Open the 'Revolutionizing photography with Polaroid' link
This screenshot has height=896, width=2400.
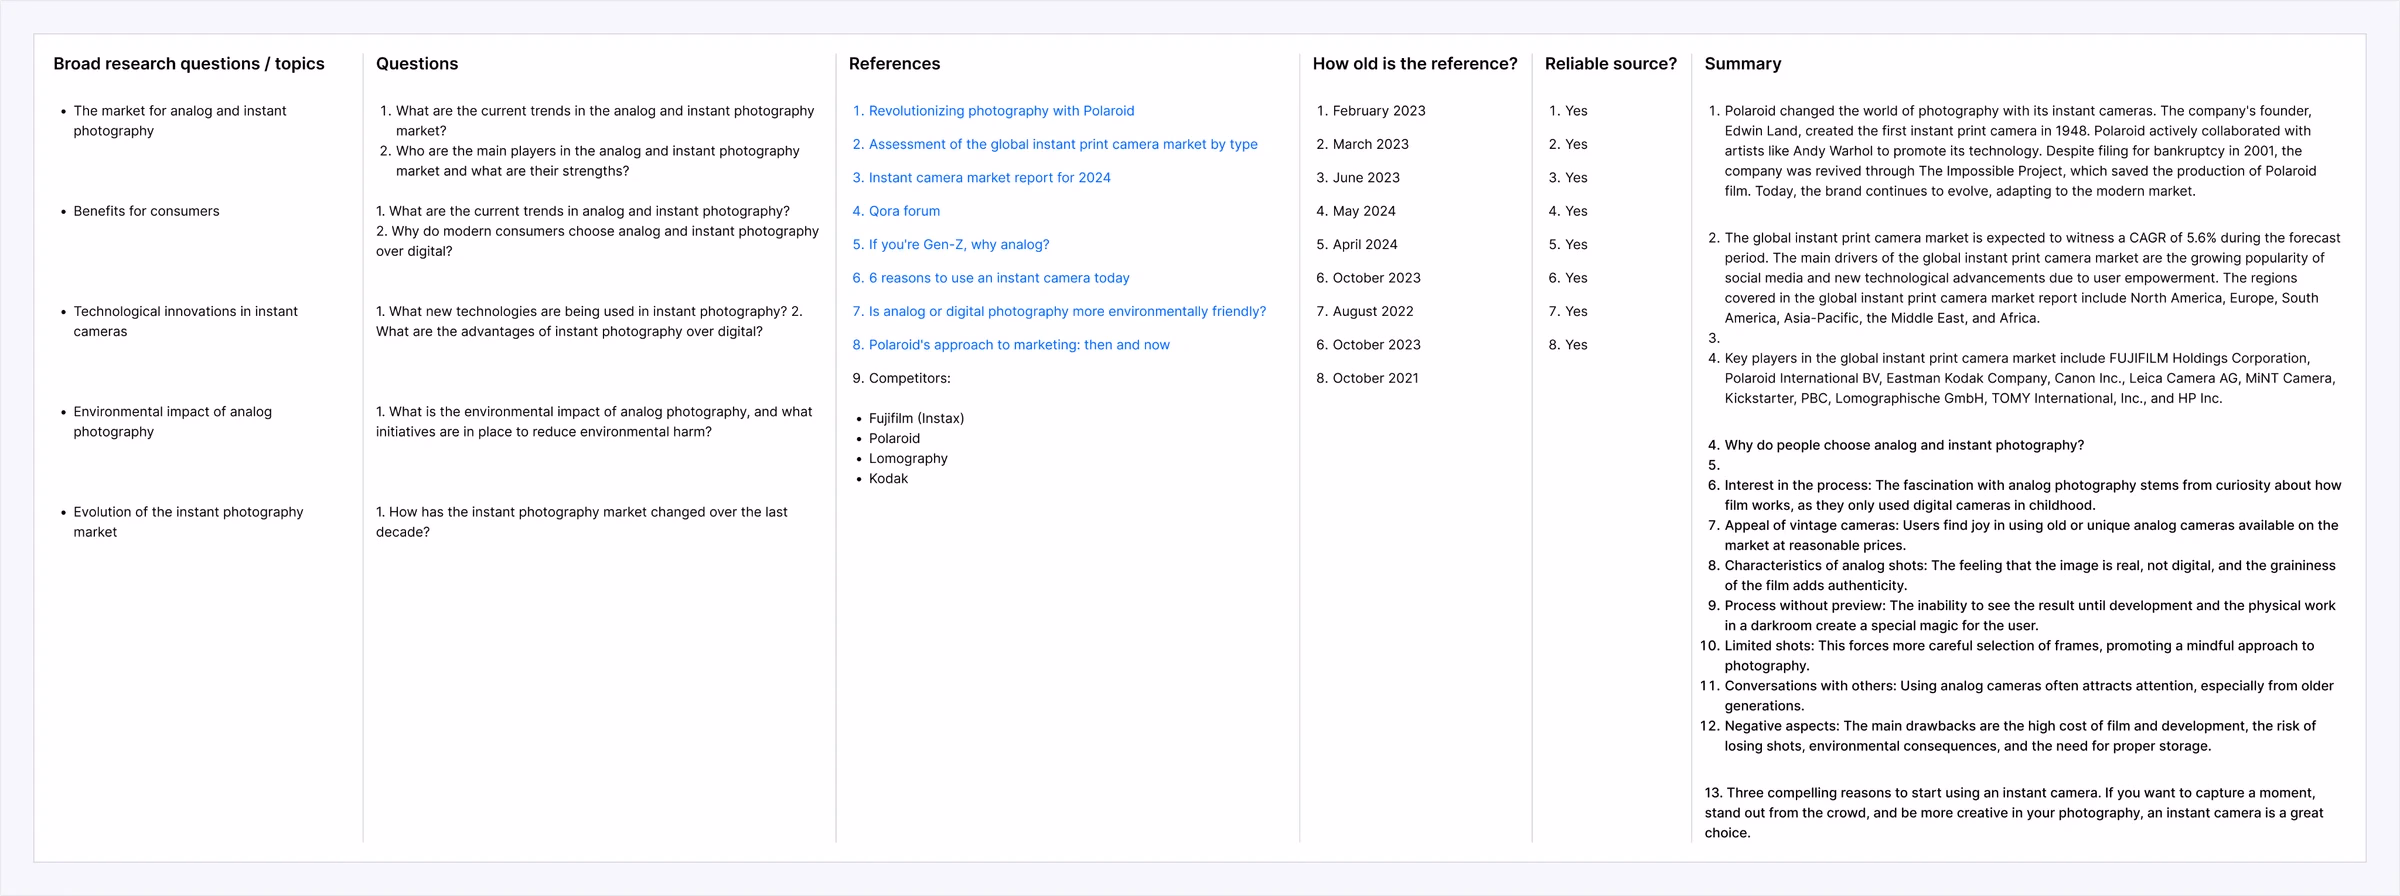pyautogui.click(x=1001, y=111)
